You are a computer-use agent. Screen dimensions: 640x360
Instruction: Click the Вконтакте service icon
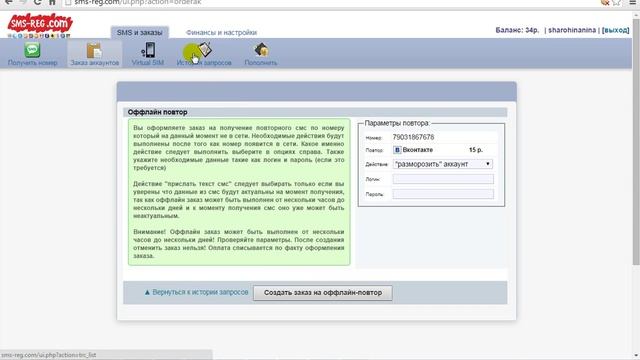pyautogui.click(x=397, y=150)
